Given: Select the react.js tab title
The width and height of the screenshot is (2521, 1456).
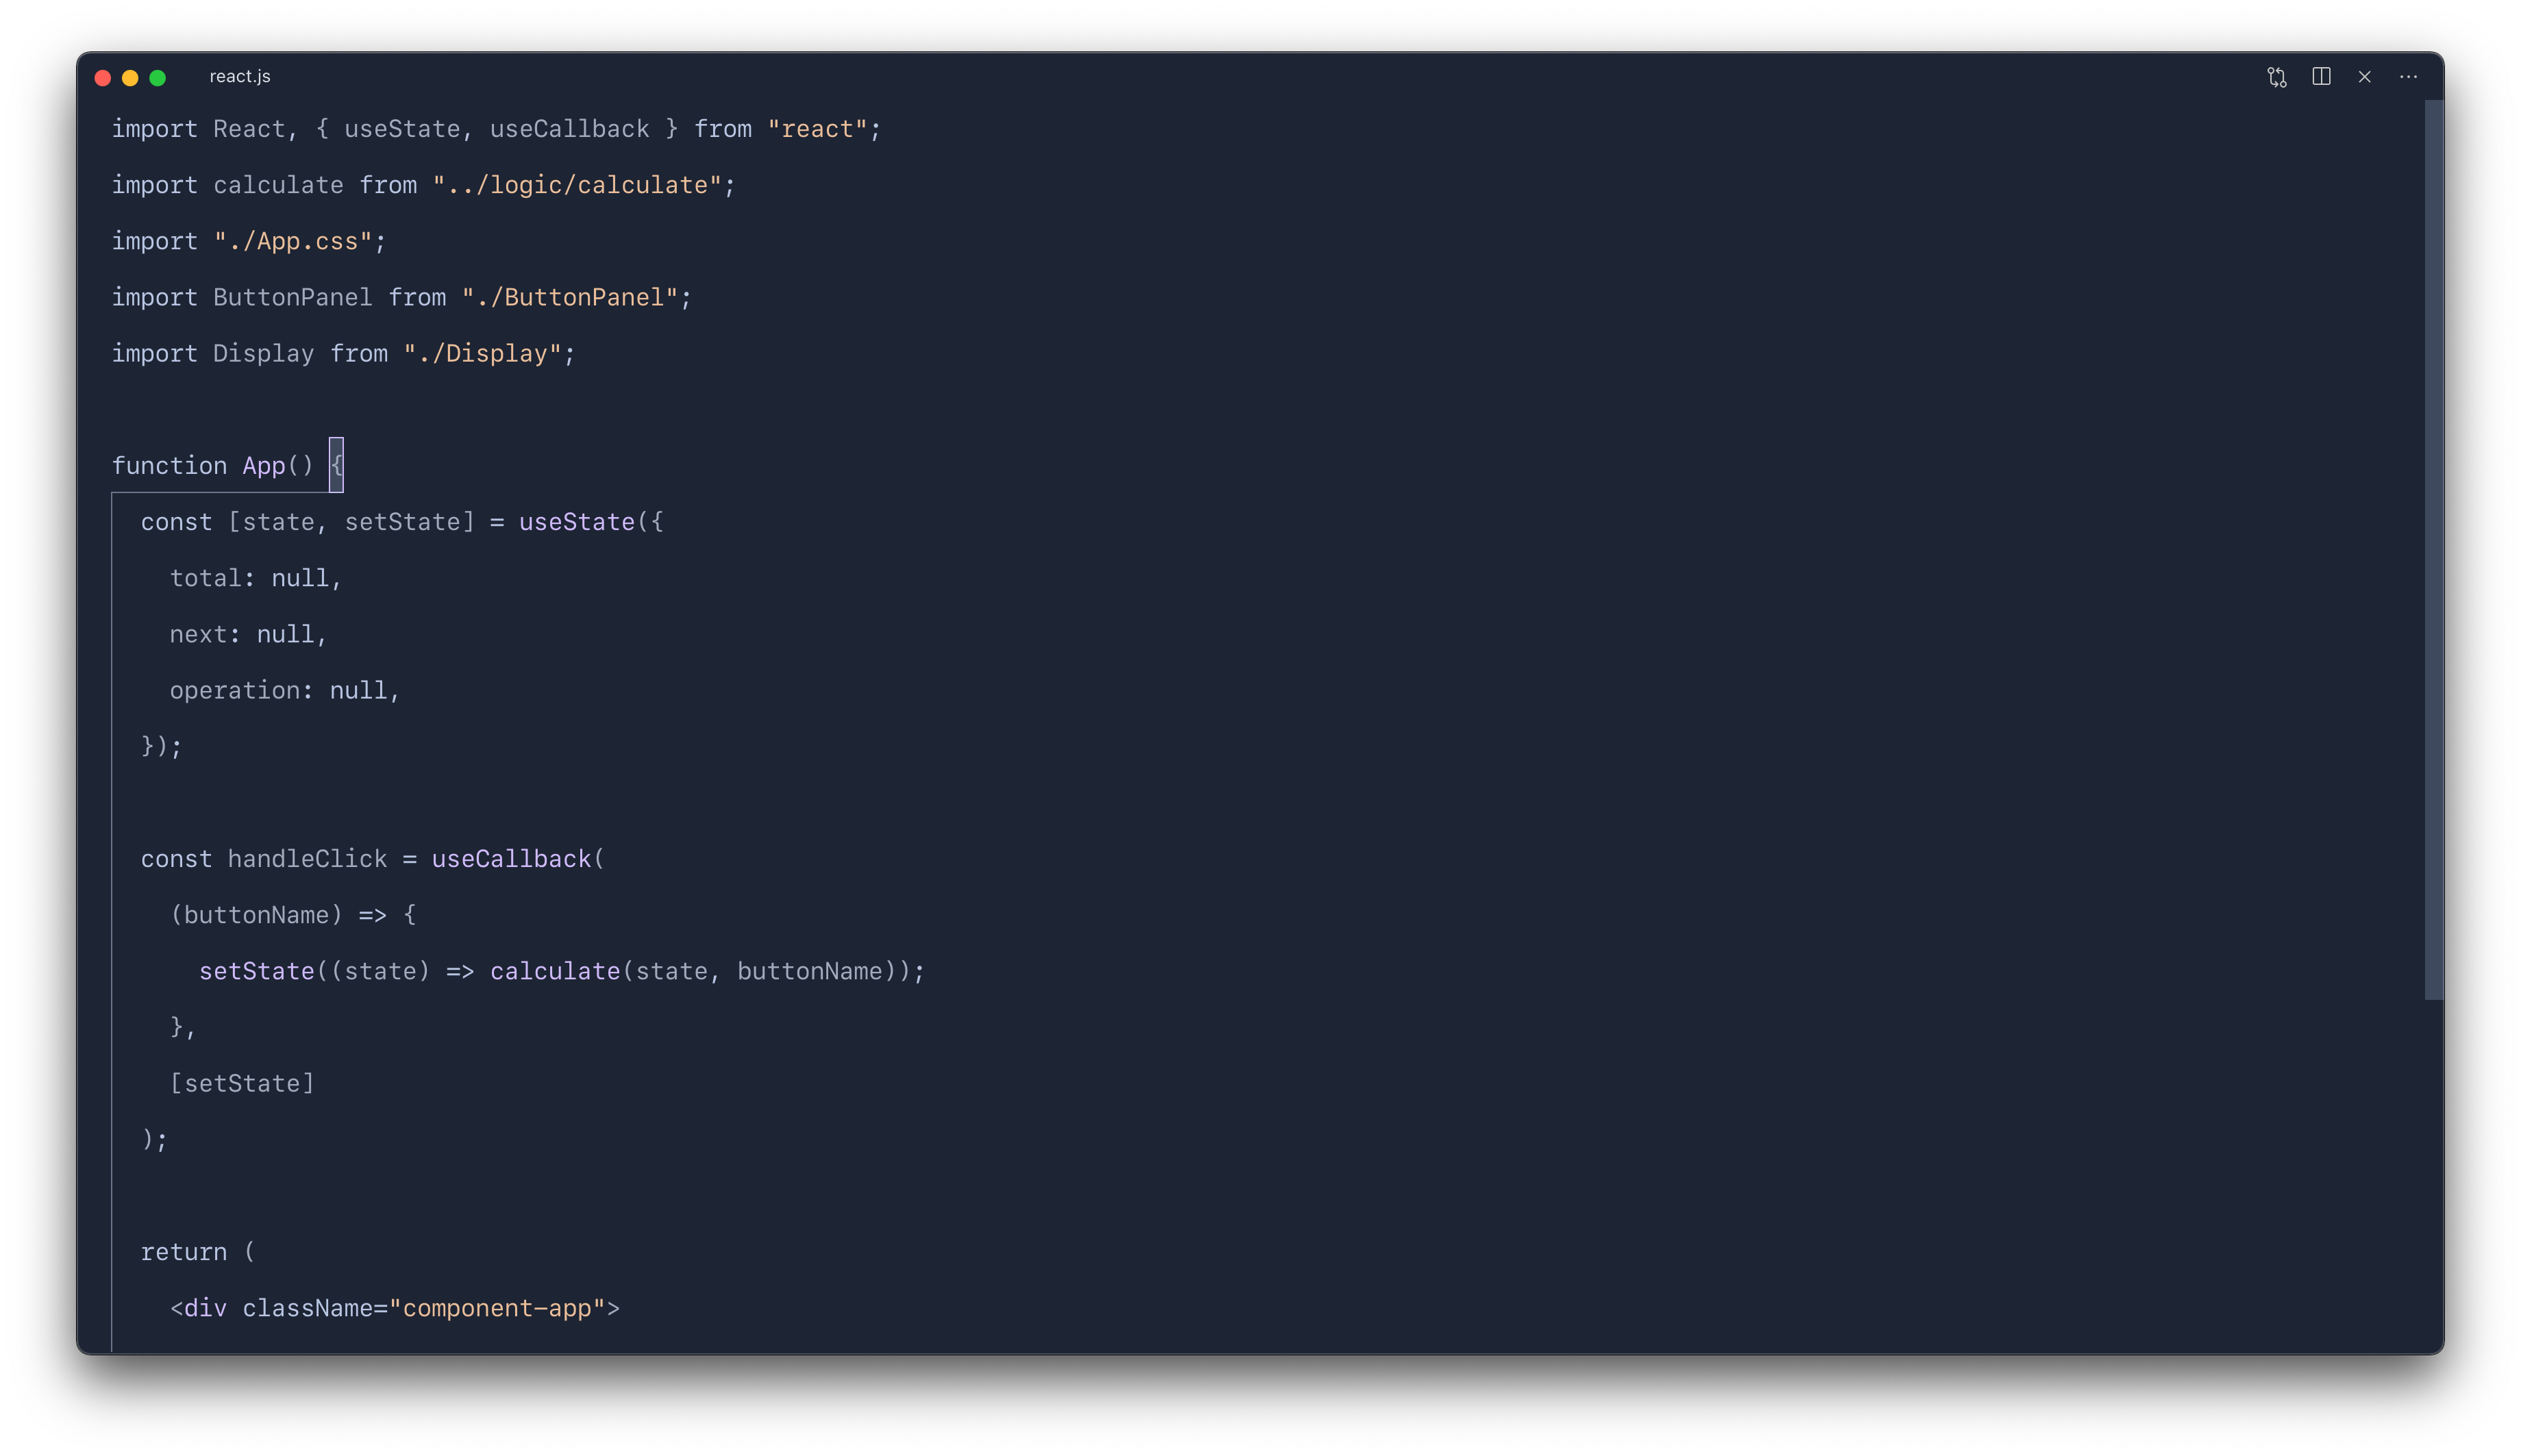Looking at the screenshot, I should pyautogui.click(x=240, y=77).
